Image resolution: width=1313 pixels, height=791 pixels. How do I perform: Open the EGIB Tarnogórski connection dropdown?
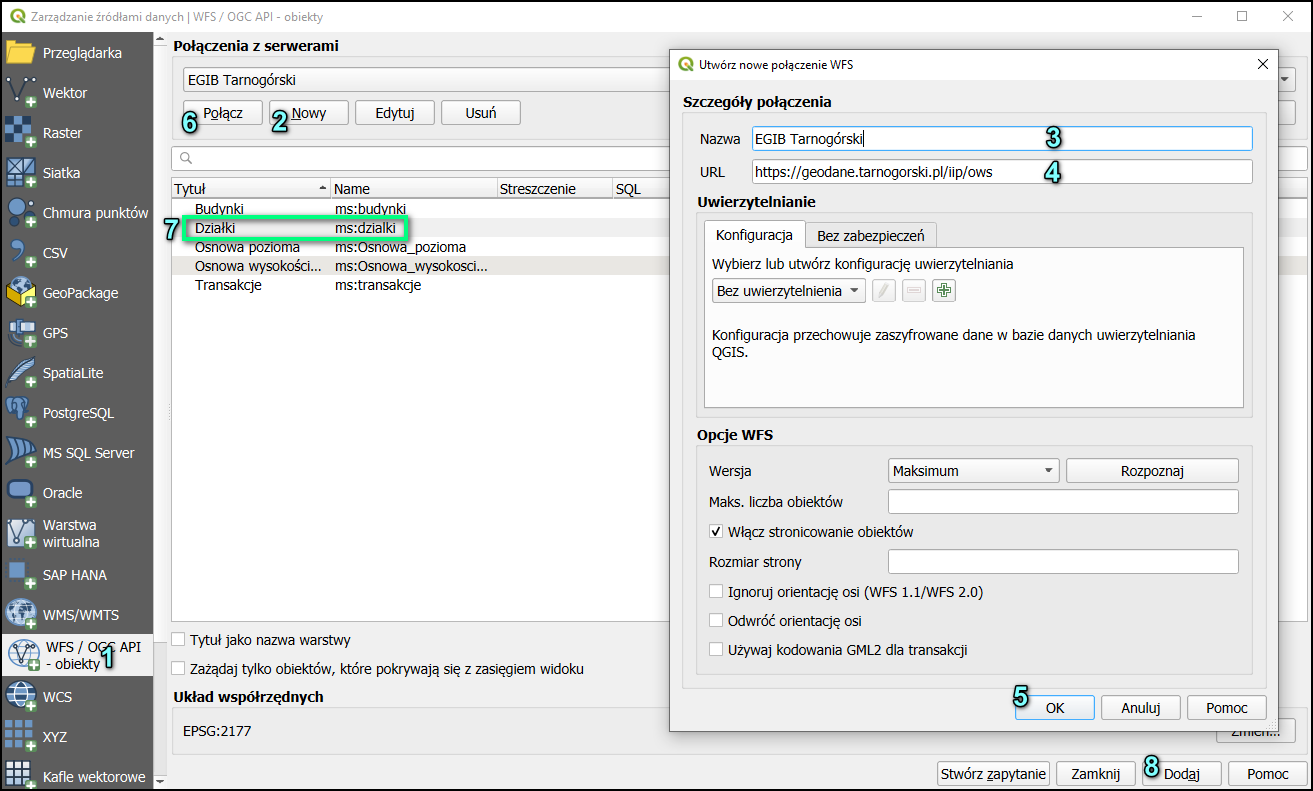(x=420, y=80)
